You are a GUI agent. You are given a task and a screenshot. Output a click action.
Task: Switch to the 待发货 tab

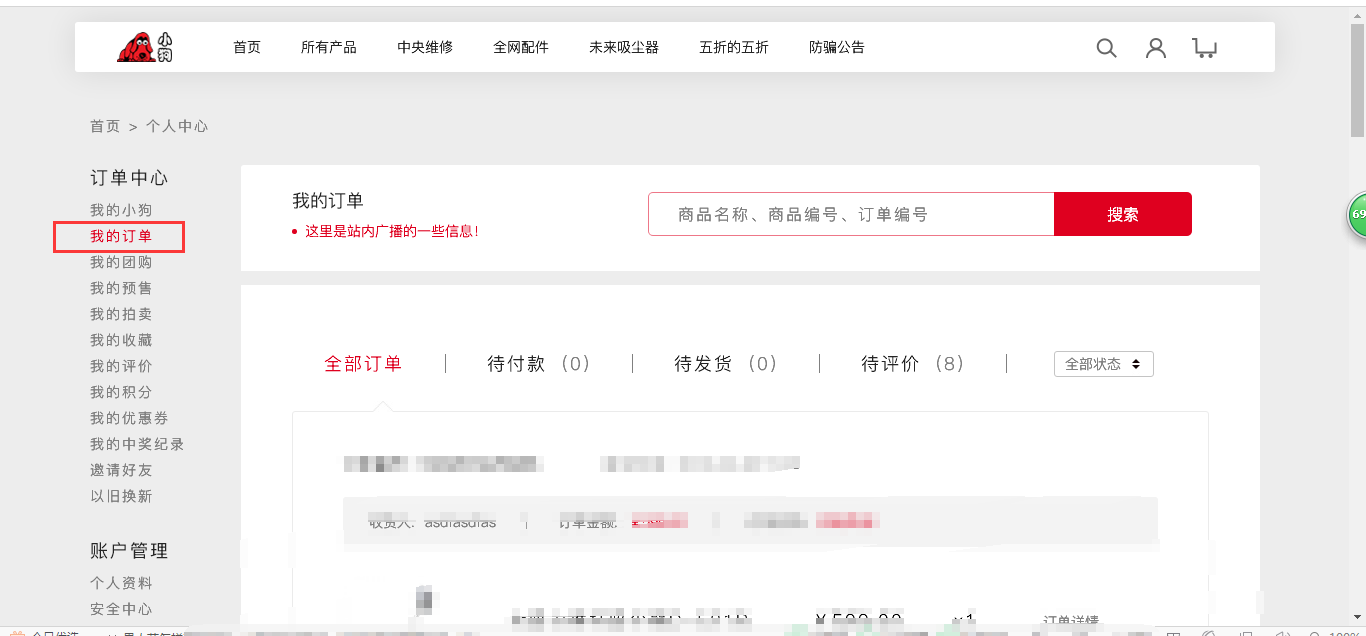[726, 364]
